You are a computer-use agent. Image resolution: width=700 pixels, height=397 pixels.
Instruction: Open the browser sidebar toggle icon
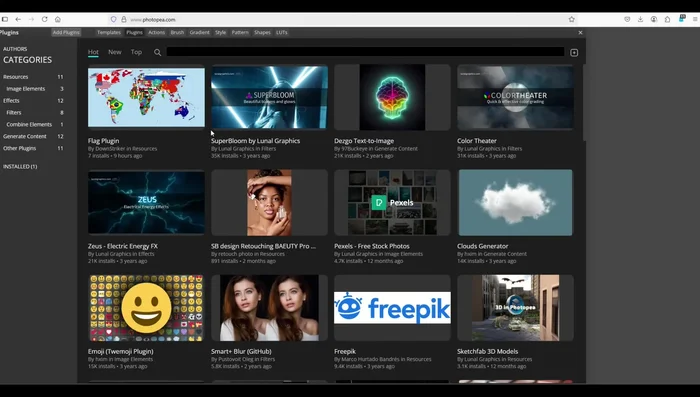click(x=5, y=19)
